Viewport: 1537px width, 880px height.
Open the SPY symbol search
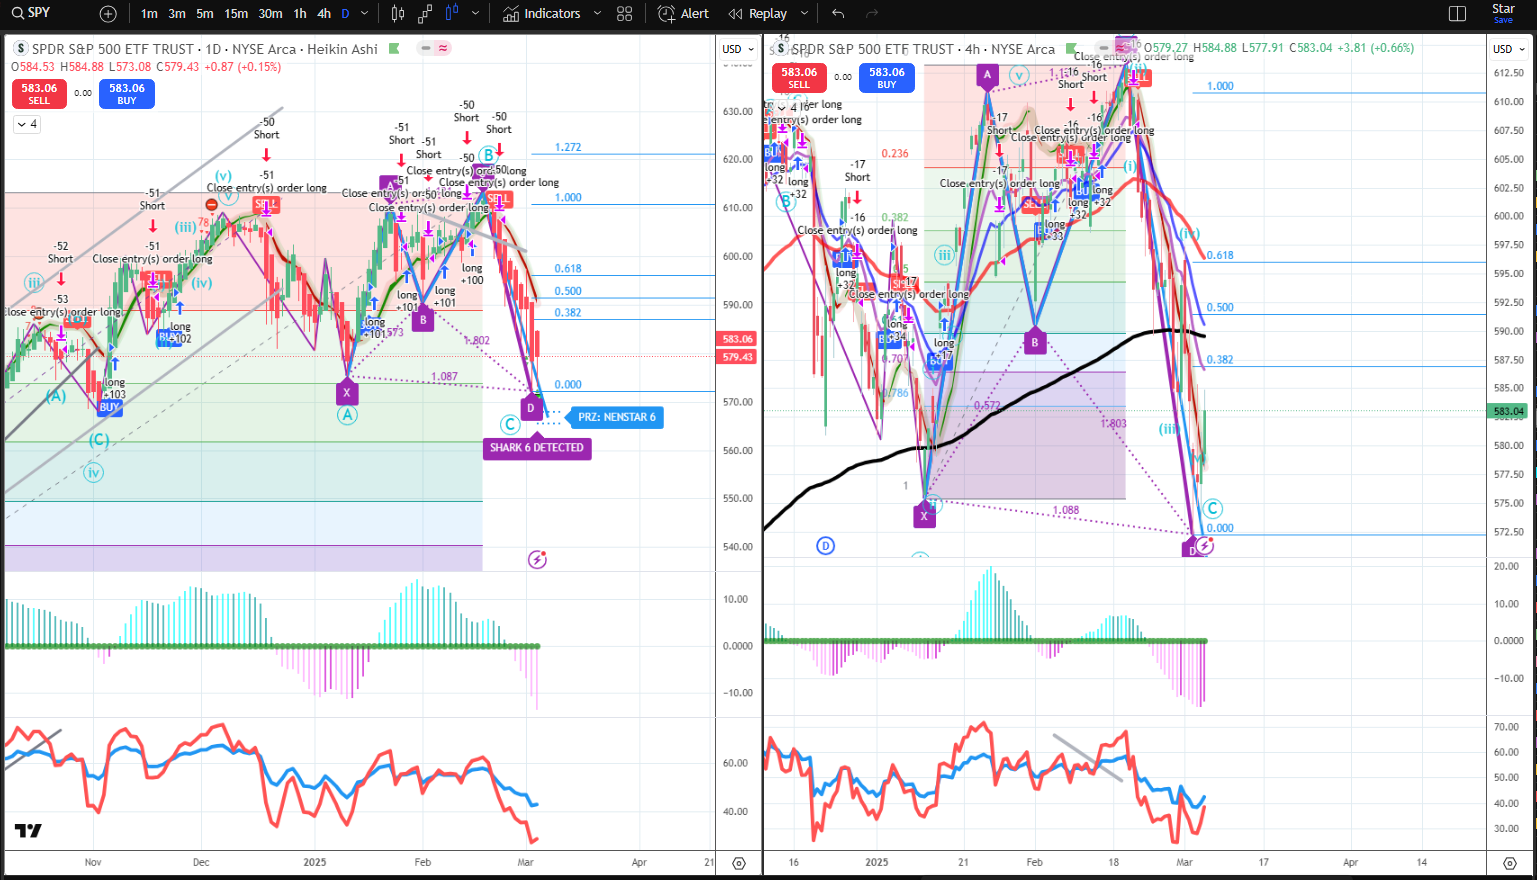point(30,13)
